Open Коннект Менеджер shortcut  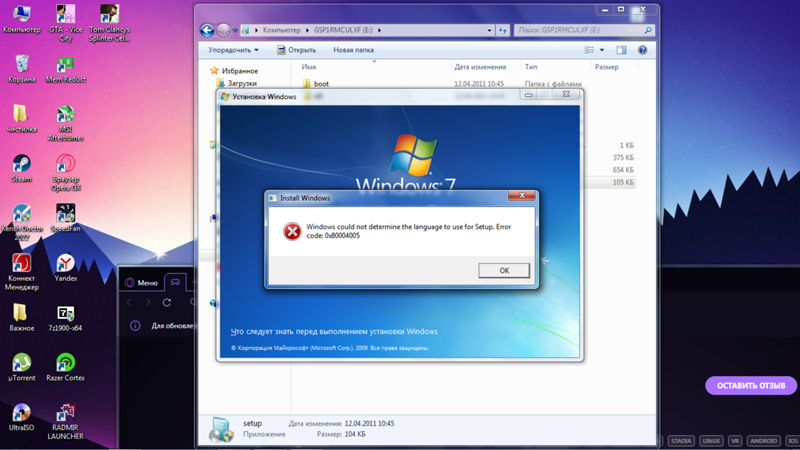tap(21, 272)
